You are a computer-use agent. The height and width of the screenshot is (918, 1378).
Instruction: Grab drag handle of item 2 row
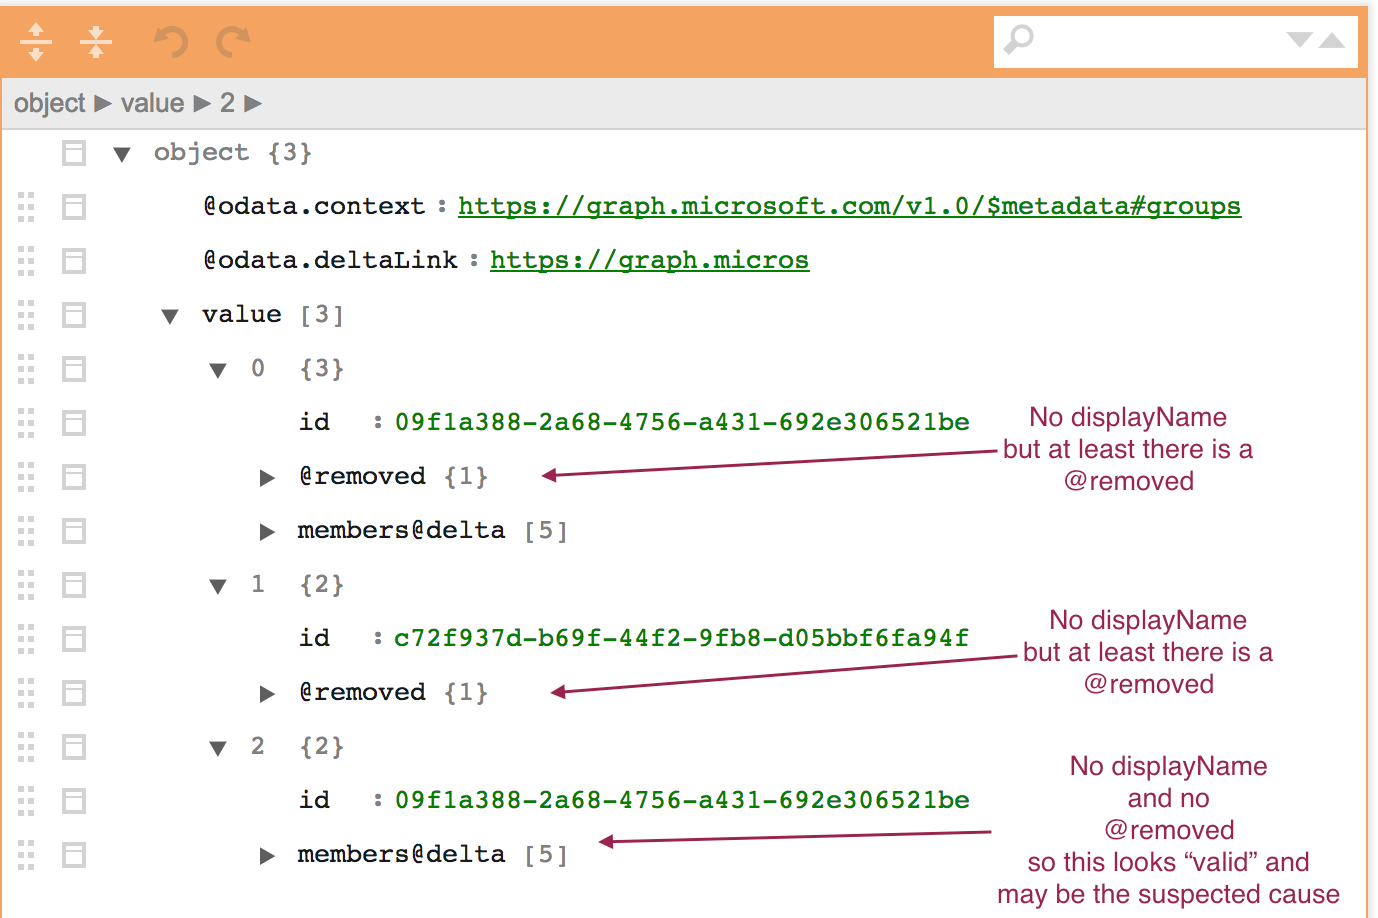(26, 747)
